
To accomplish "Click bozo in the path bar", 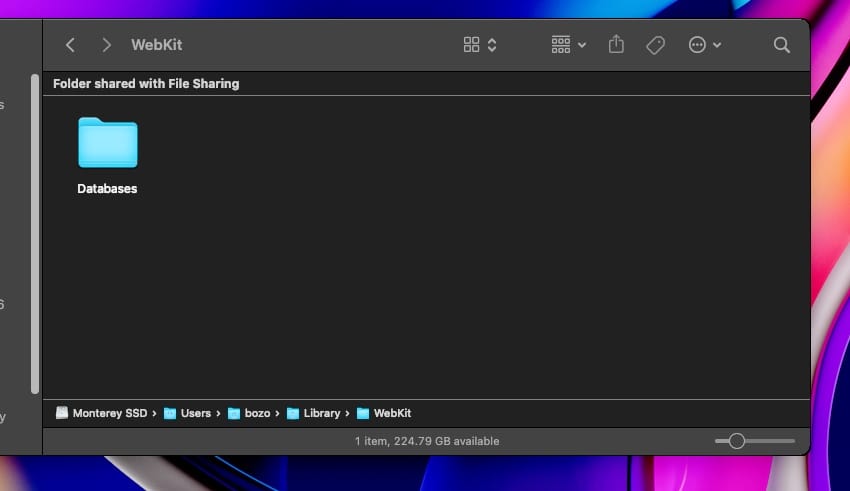I will [249, 413].
